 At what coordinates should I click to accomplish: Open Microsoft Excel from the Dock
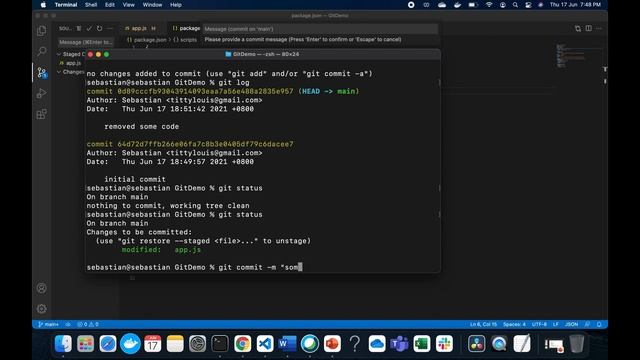[x=422, y=344]
